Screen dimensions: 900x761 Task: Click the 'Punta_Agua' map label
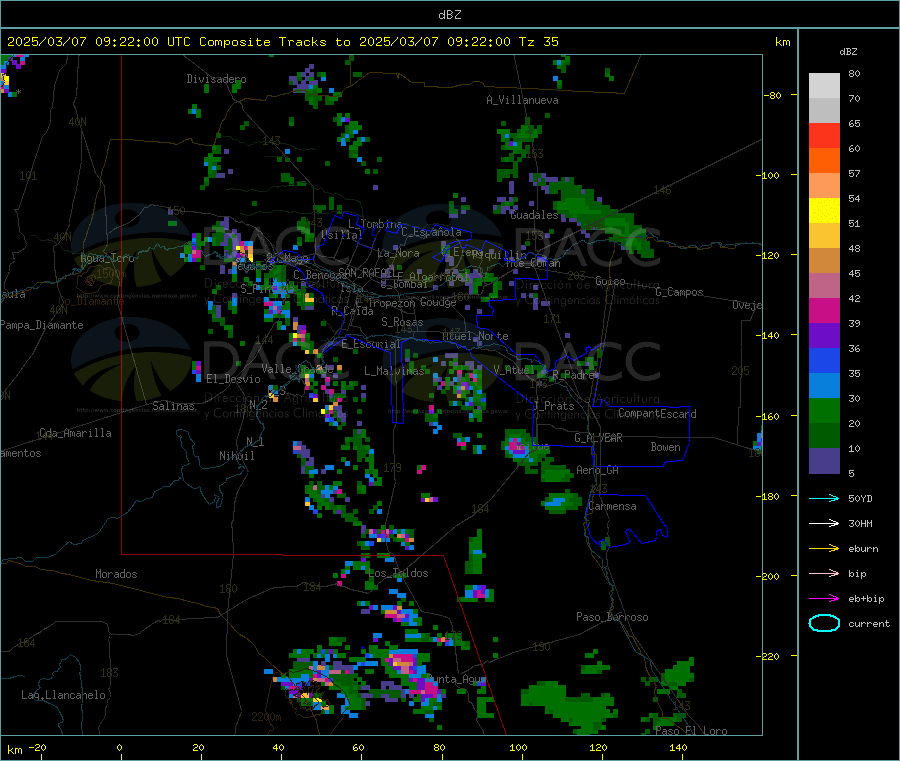[456, 679]
